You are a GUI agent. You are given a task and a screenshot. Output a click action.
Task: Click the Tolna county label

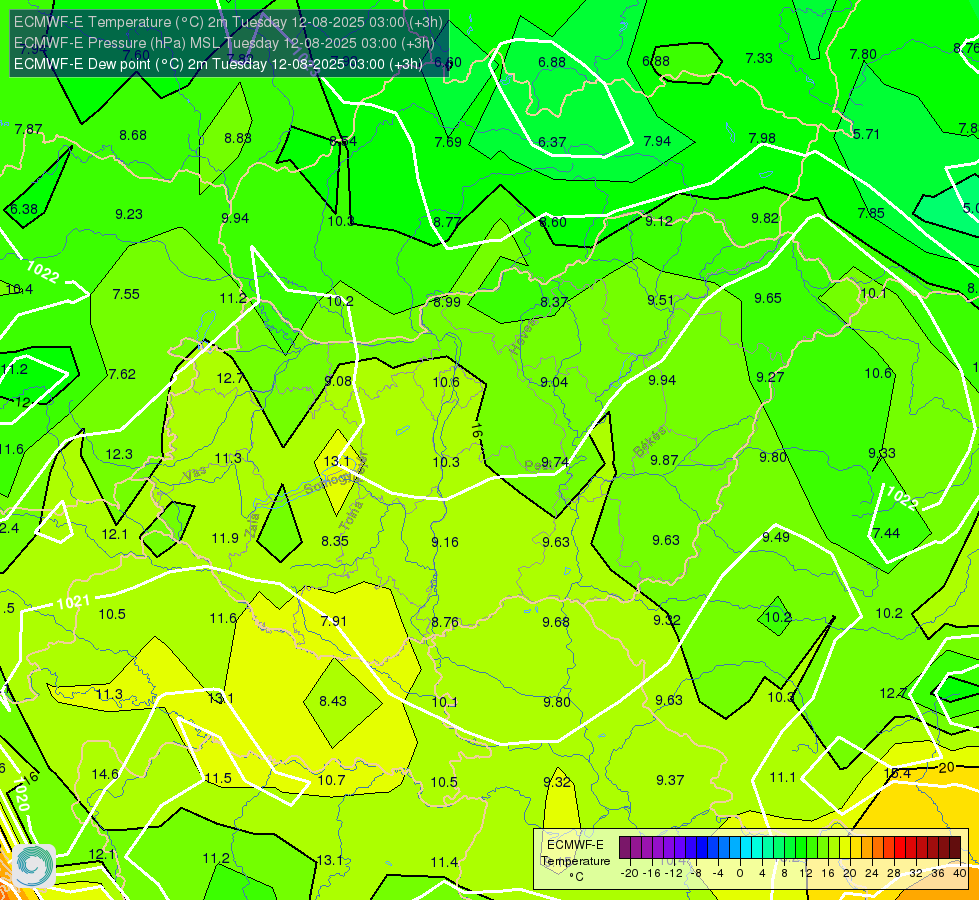click(352, 515)
